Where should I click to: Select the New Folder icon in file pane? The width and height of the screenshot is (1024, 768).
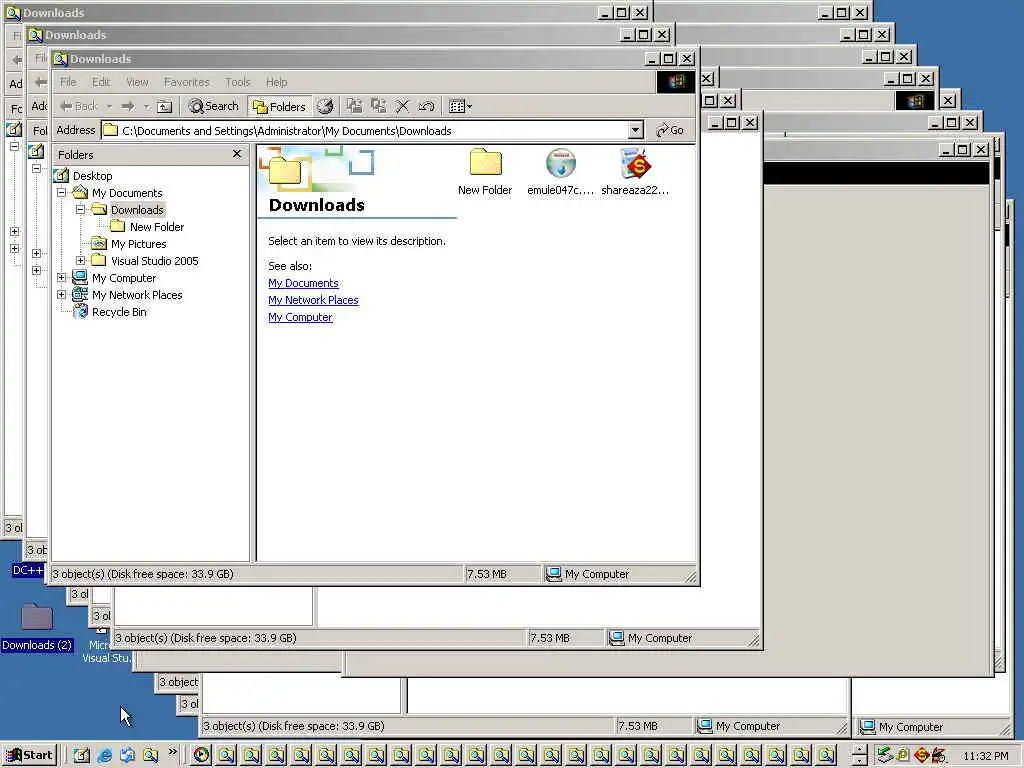pos(485,163)
